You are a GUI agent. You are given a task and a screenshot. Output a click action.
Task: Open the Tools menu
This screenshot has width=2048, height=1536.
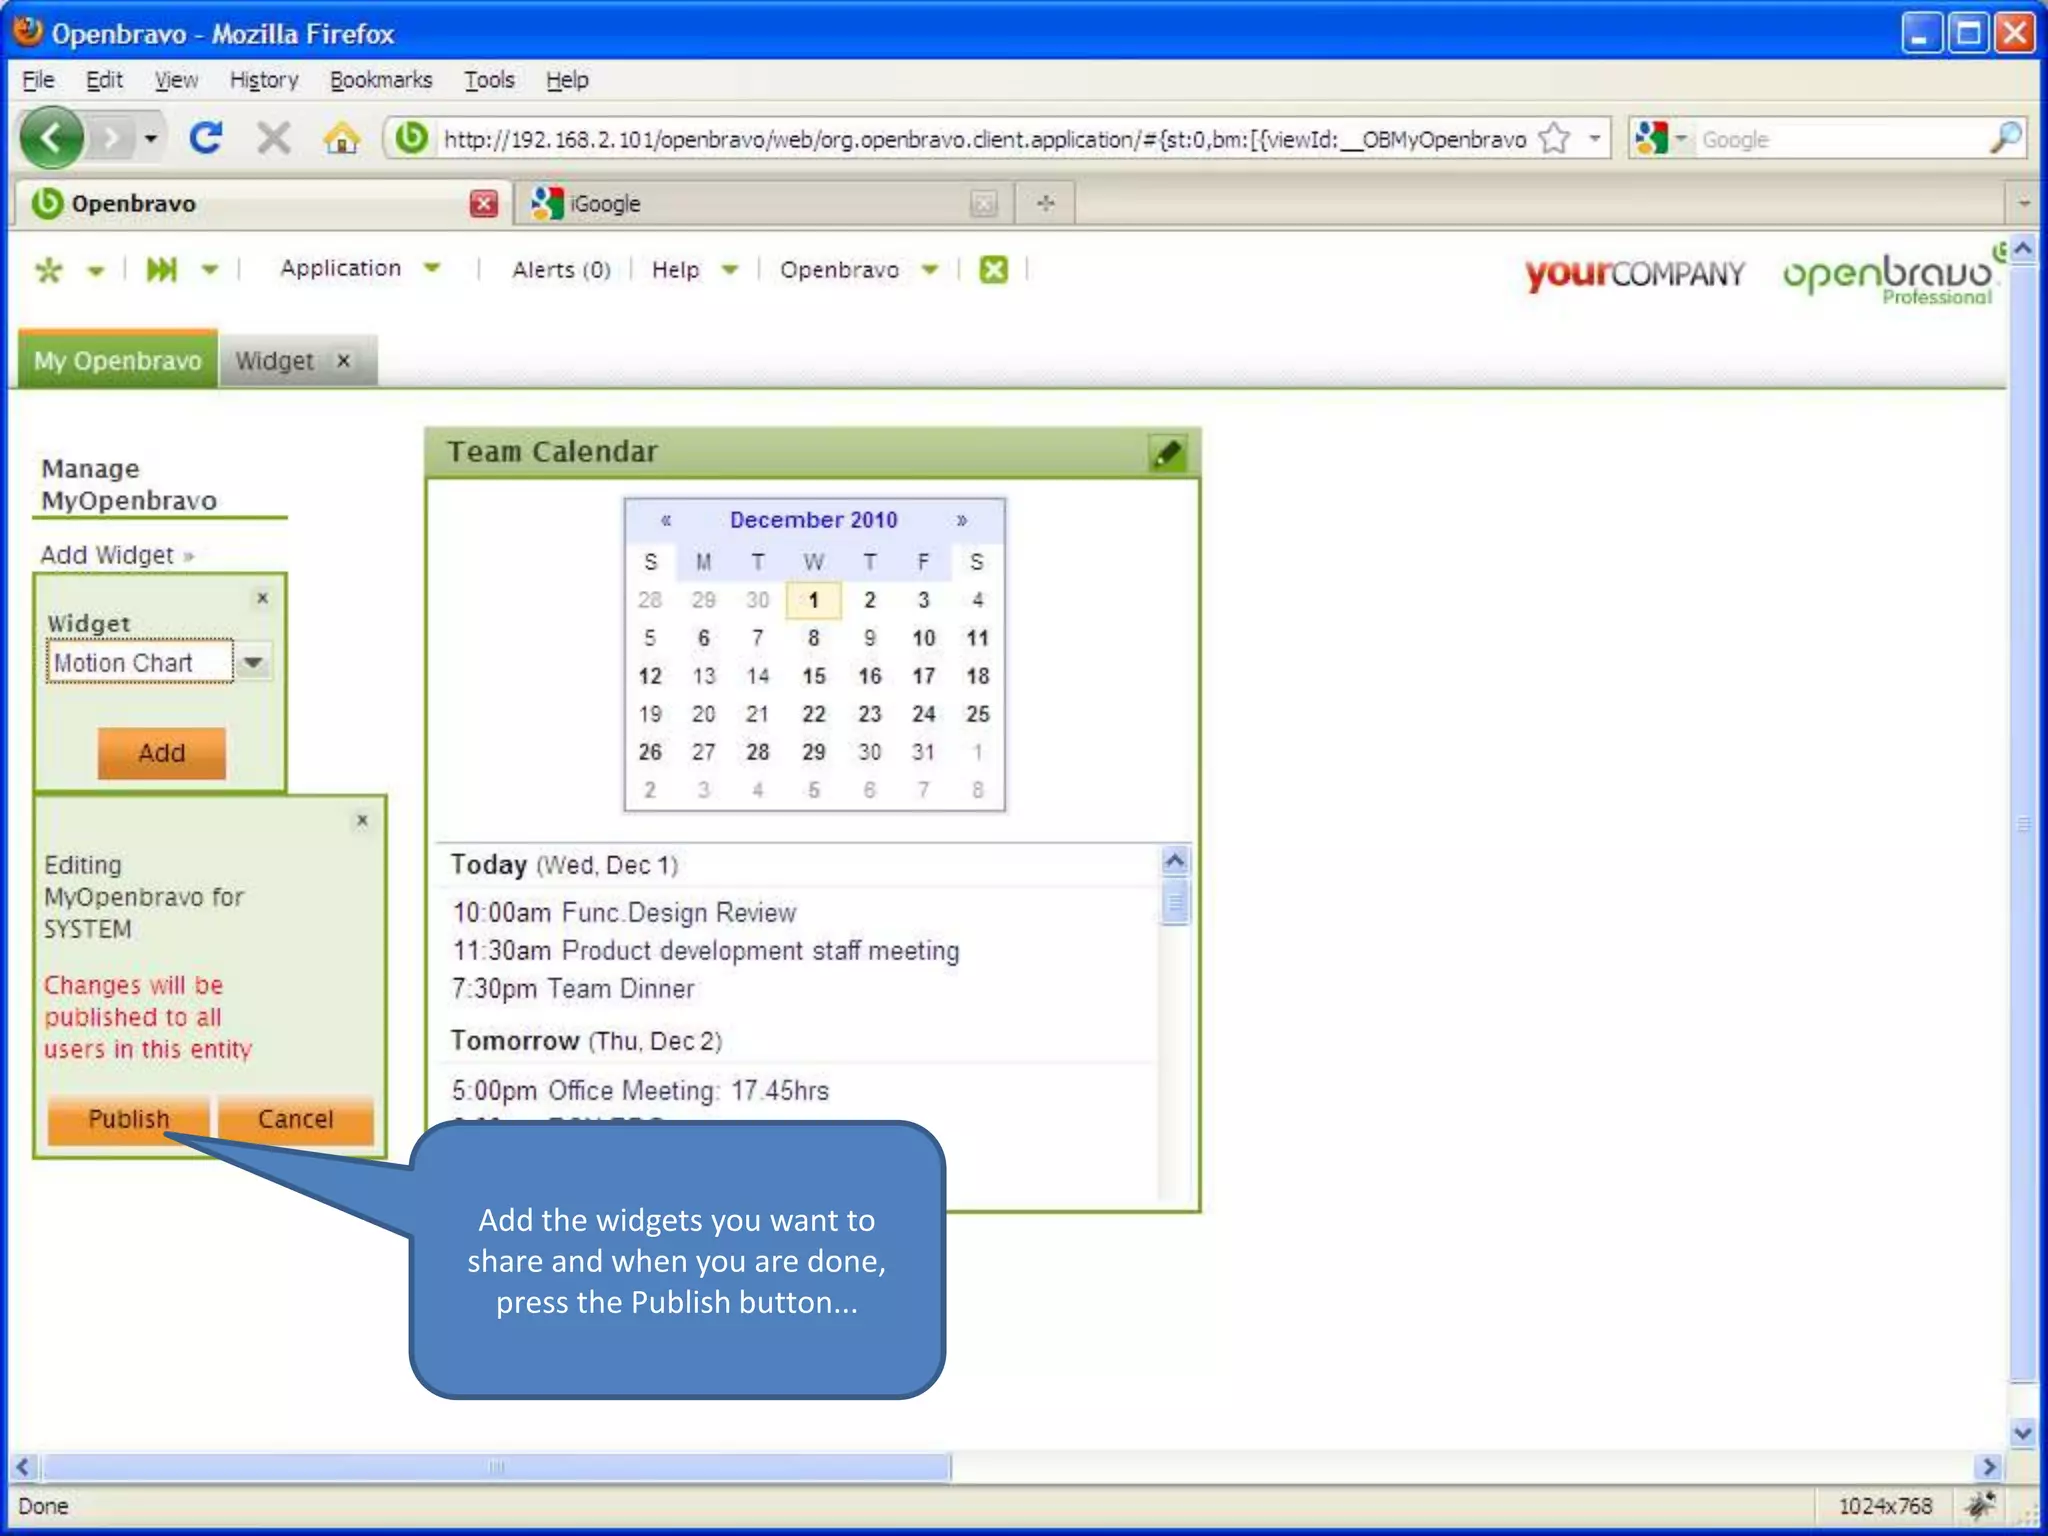[x=489, y=80]
